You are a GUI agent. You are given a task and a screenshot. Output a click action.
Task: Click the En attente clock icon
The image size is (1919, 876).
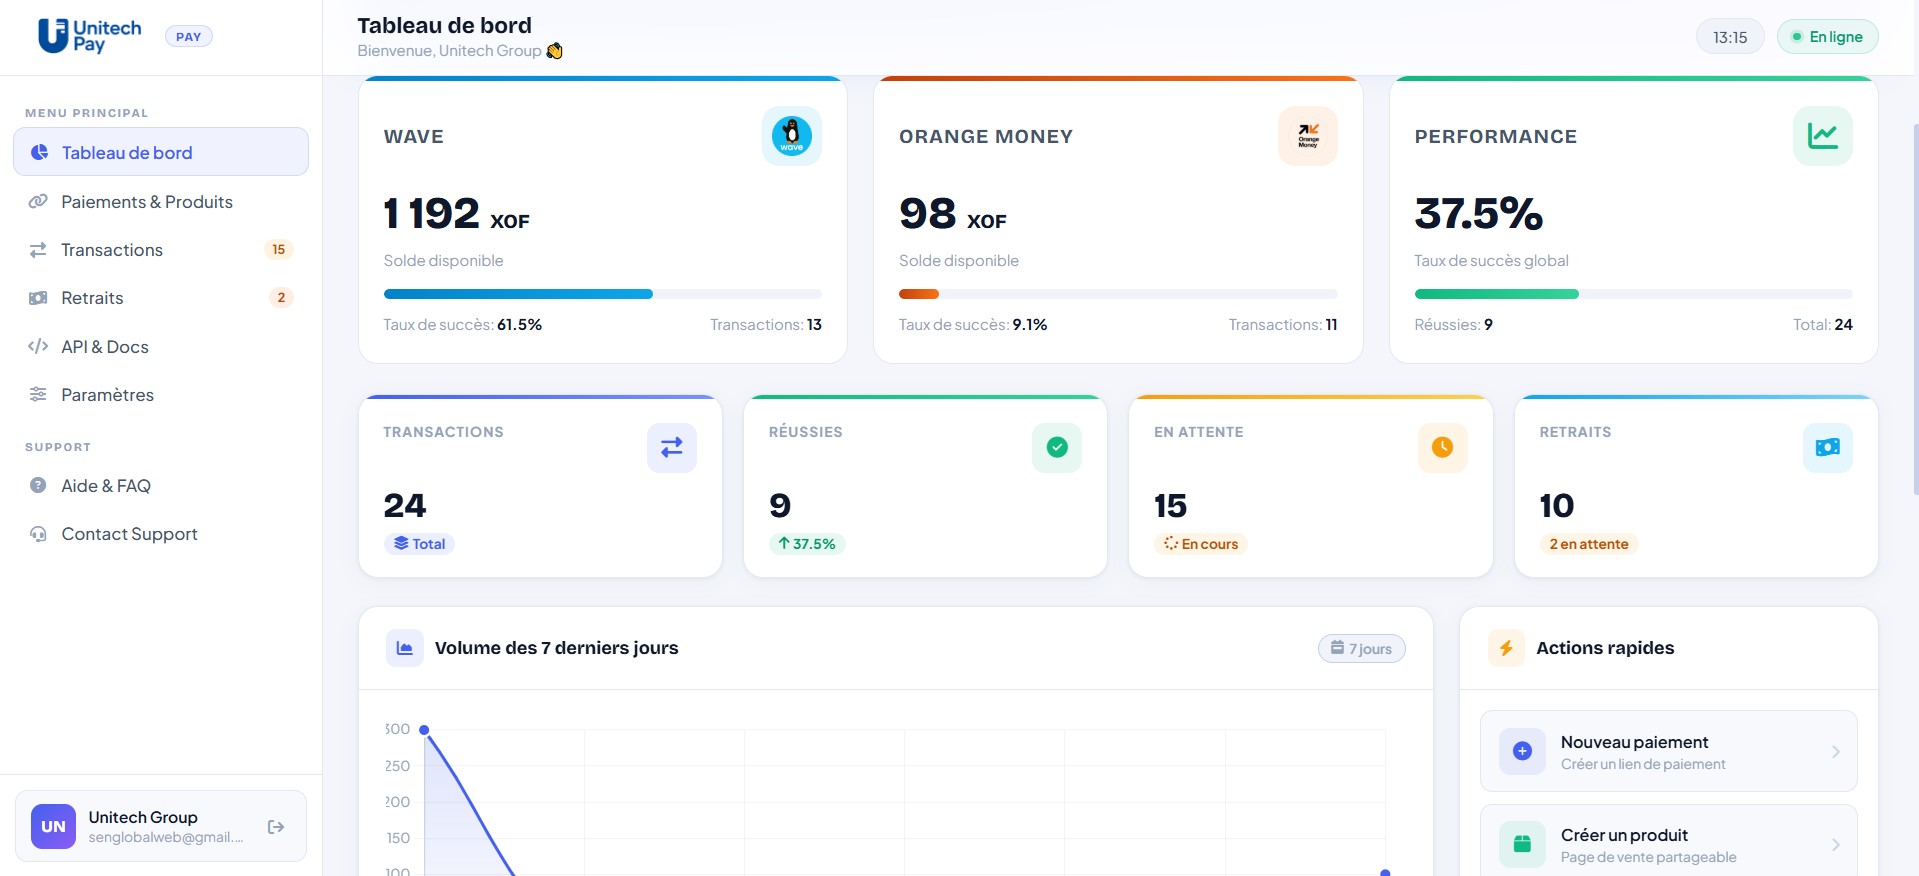coord(1443,447)
